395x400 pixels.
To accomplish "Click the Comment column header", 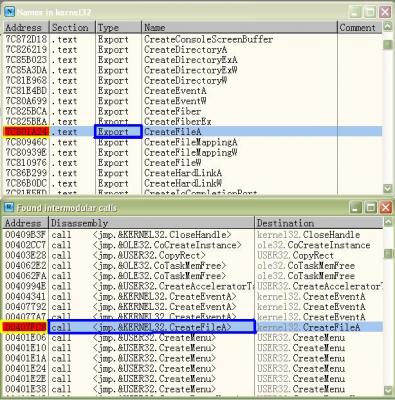I will pyautogui.click(x=360, y=27).
